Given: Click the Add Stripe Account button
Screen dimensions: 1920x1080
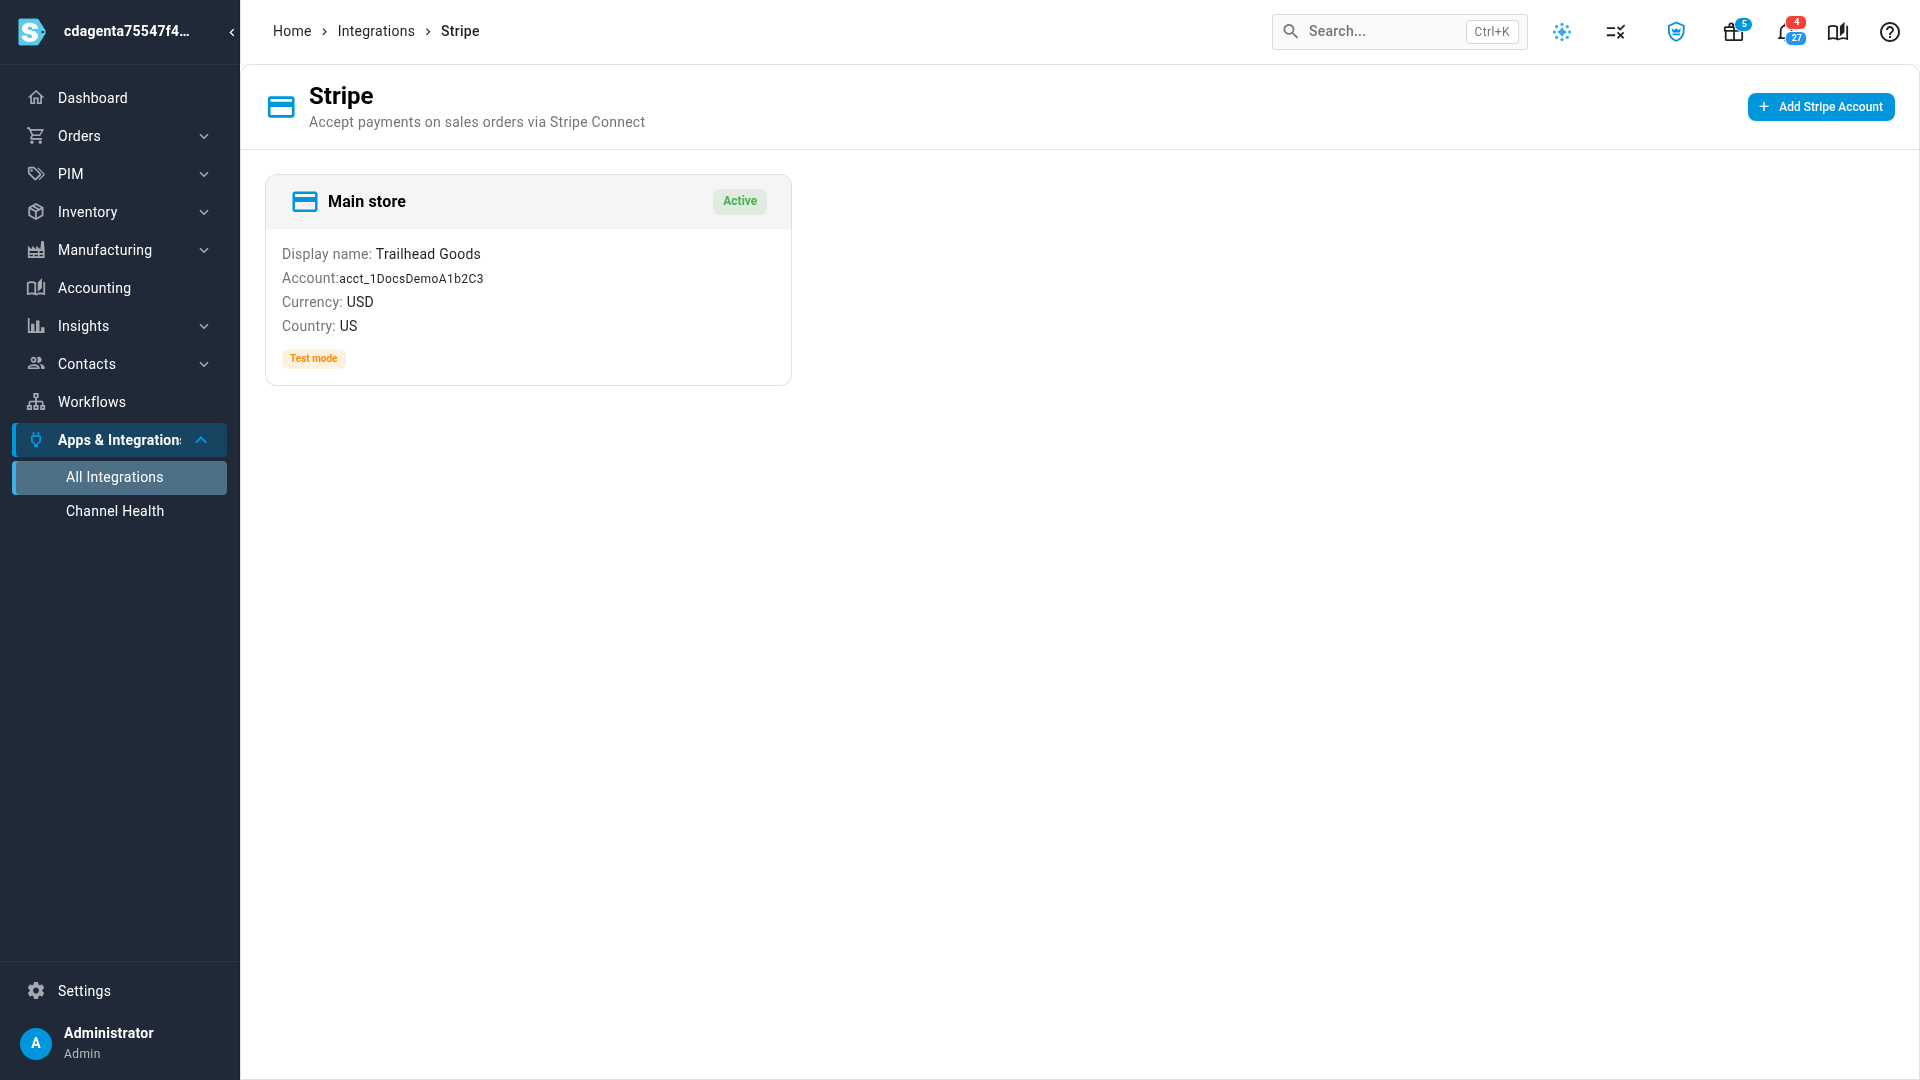Looking at the screenshot, I should 1821,107.
